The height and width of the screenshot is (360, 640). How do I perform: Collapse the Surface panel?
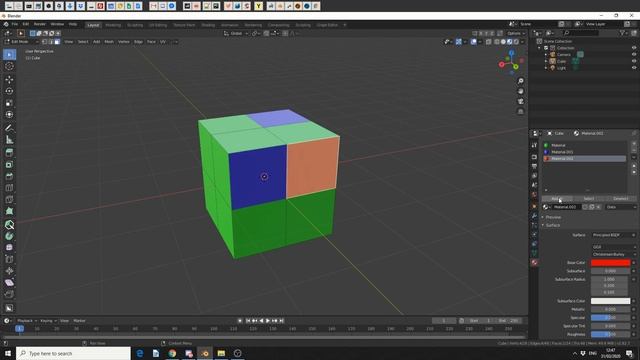tap(552, 225)
